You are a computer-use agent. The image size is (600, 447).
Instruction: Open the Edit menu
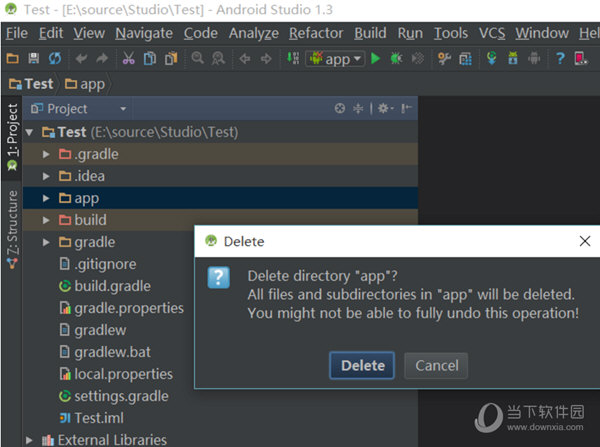click(x=51, y=33)
